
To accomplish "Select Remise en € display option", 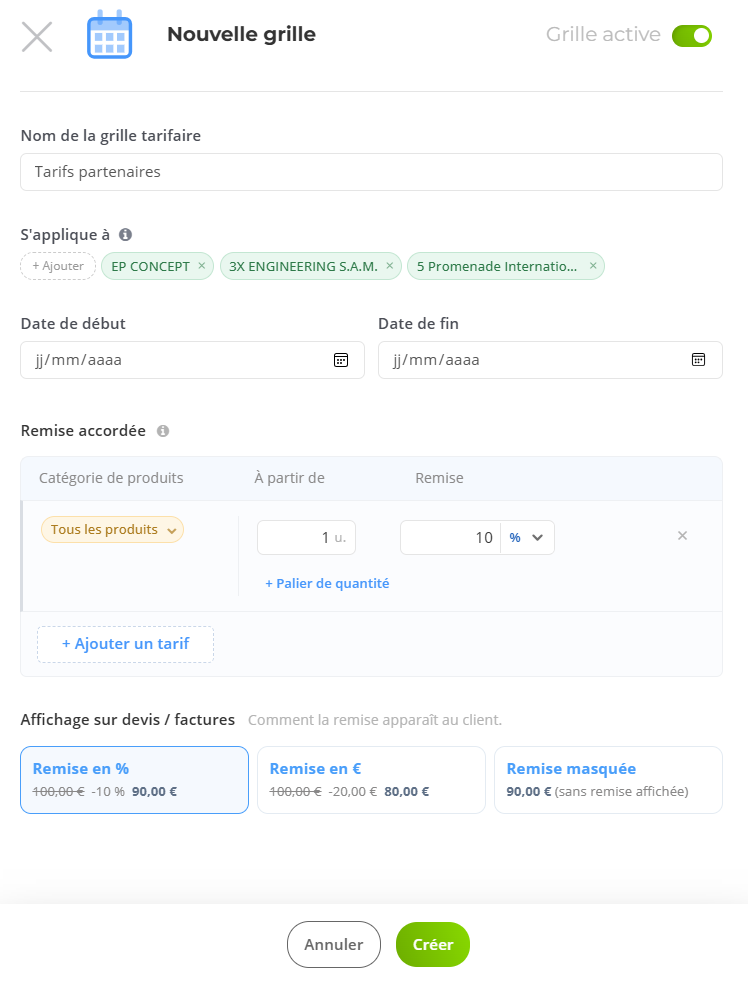I will pos(371,780).
